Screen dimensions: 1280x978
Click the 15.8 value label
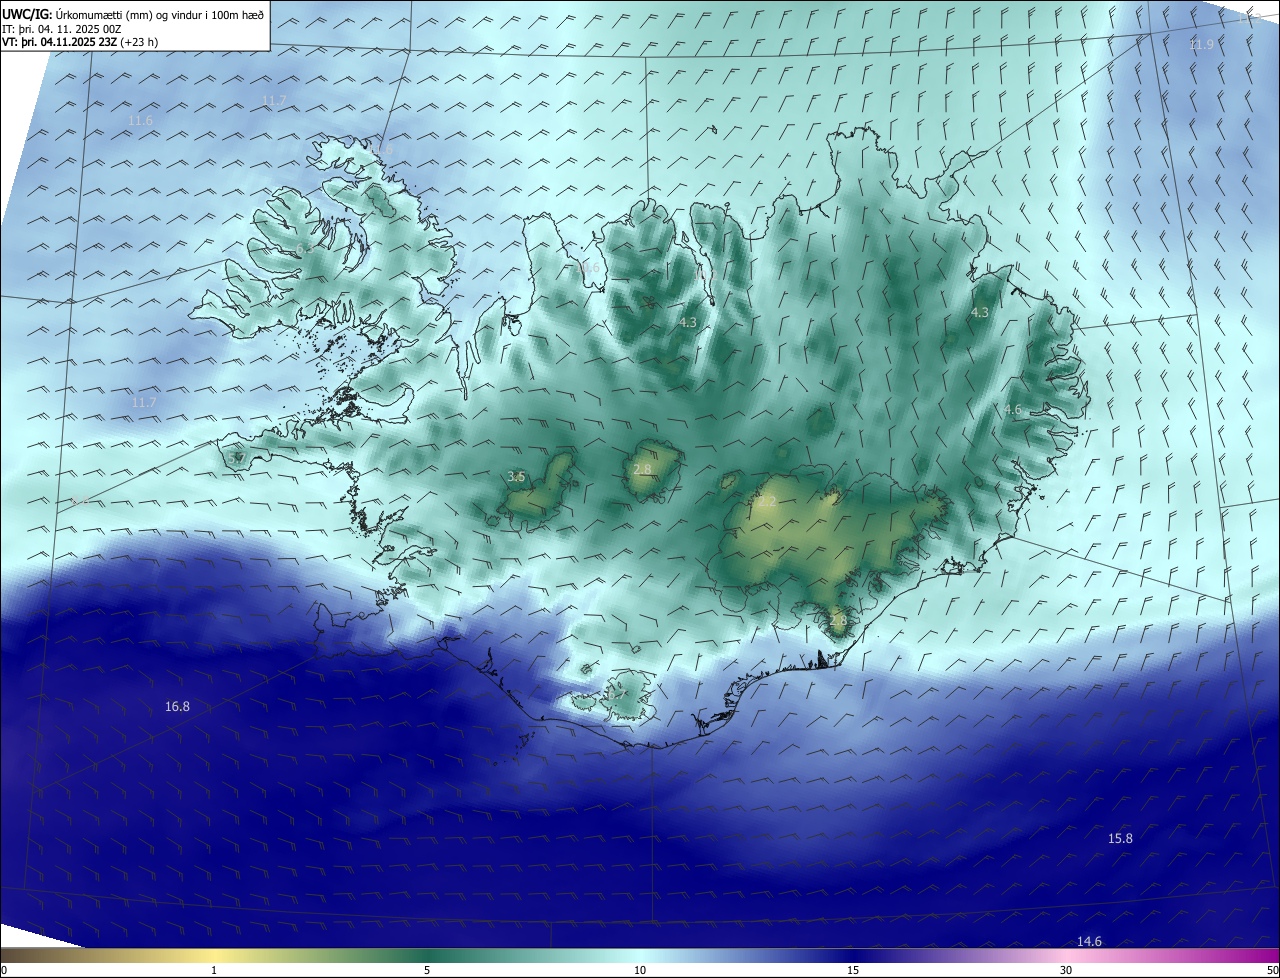[x=1120, y=839]
